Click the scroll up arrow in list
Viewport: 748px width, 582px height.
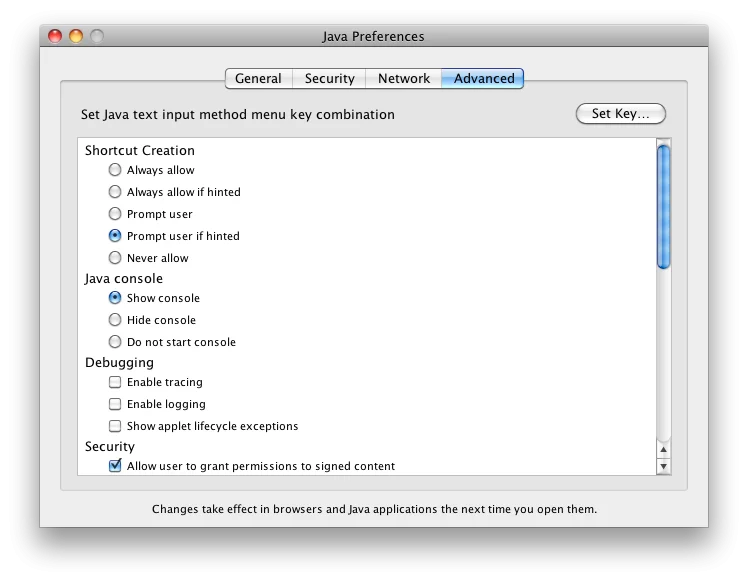(x=663, y=449)
